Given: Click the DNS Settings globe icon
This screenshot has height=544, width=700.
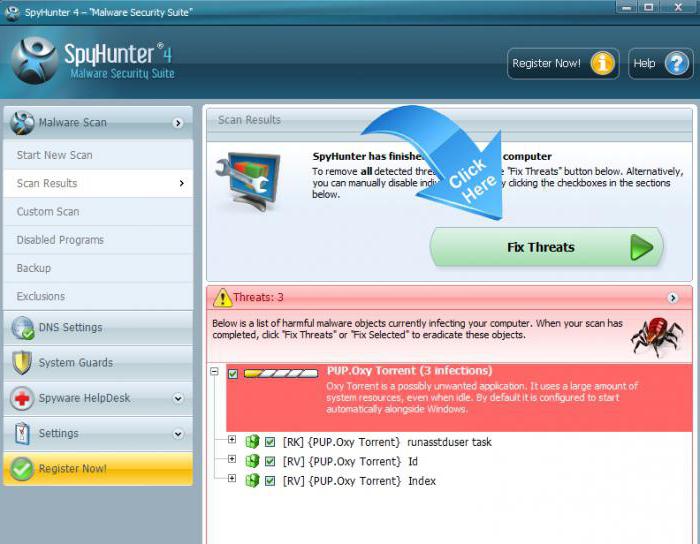Looking at the screenshot, I should coord(22,328).
